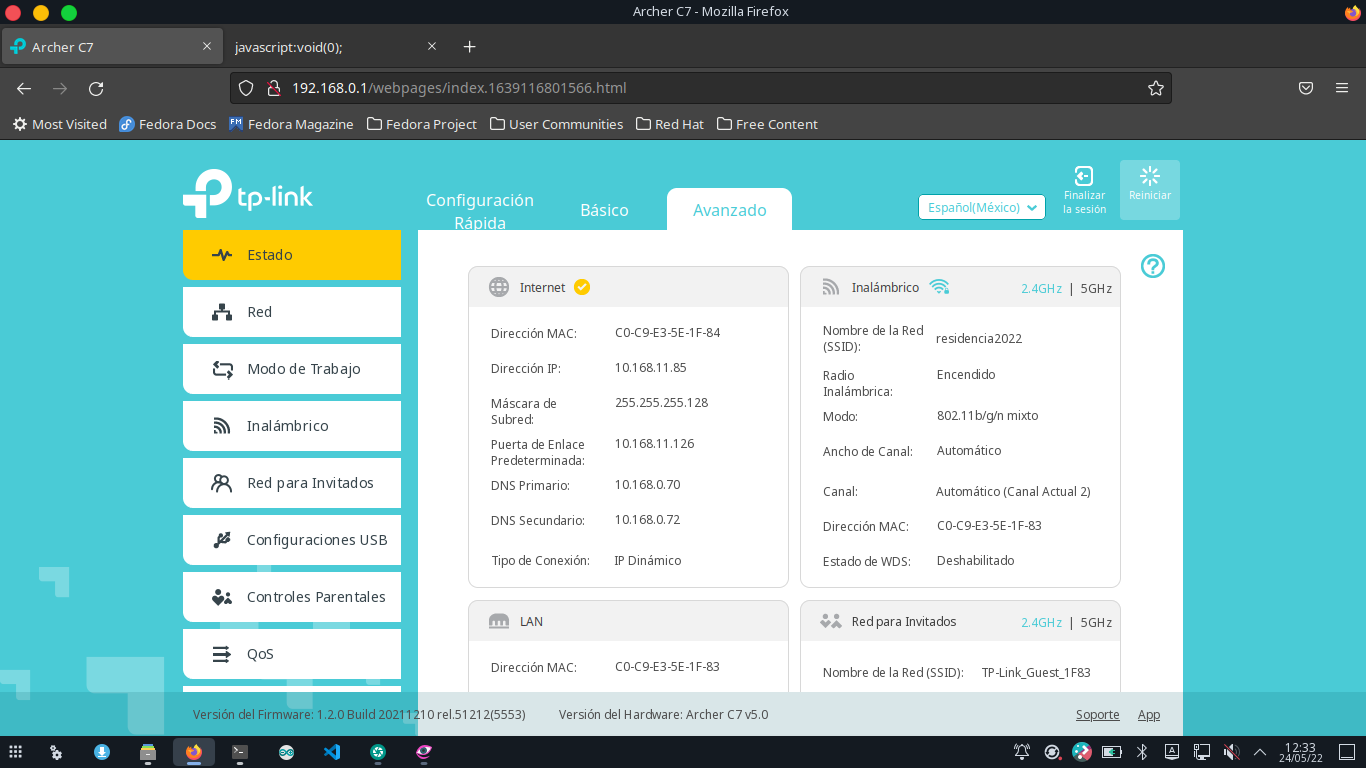1366x768 pixels.
Task: Open the Inalámbrico sidebar section
Action: tap(292, 426)
